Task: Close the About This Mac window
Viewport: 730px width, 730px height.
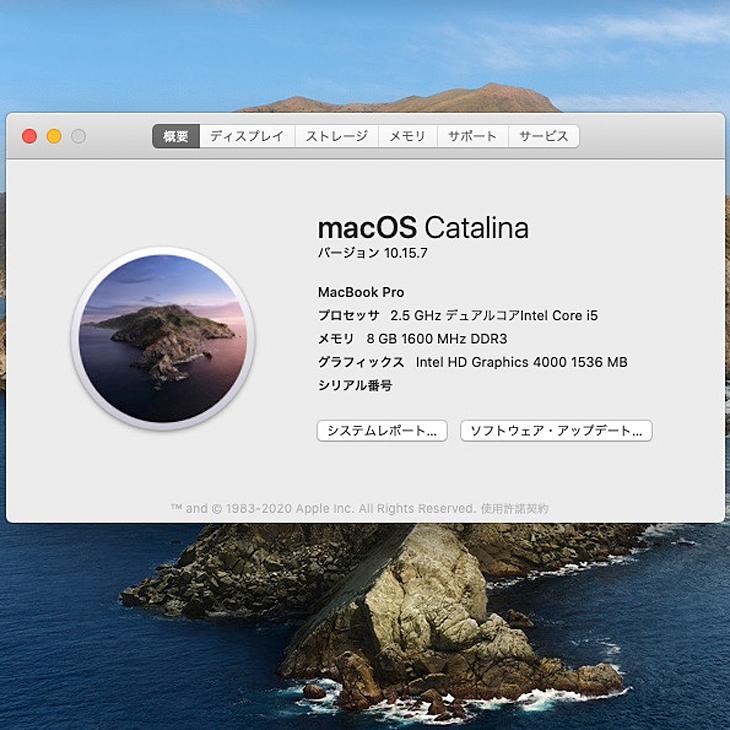Action: pyautogui.click(x=29, y=136)
